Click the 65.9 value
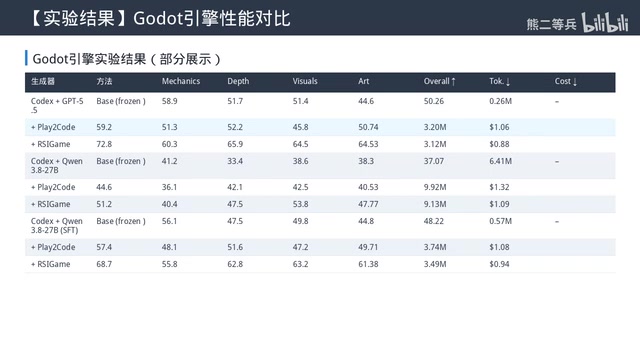 coord(235,144)
